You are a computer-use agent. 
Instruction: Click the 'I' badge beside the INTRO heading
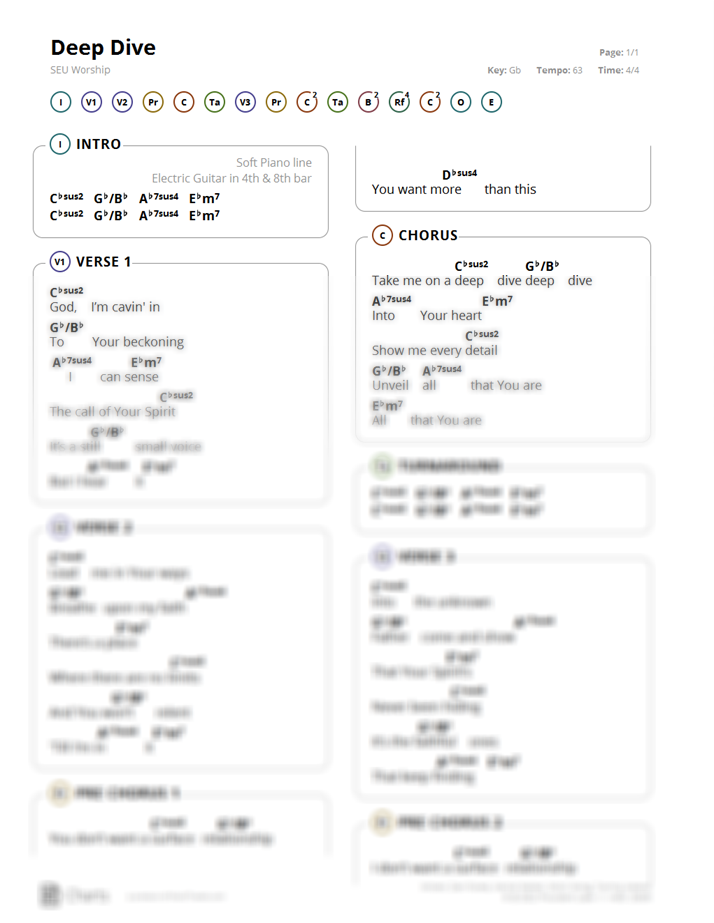click(60, 145)
